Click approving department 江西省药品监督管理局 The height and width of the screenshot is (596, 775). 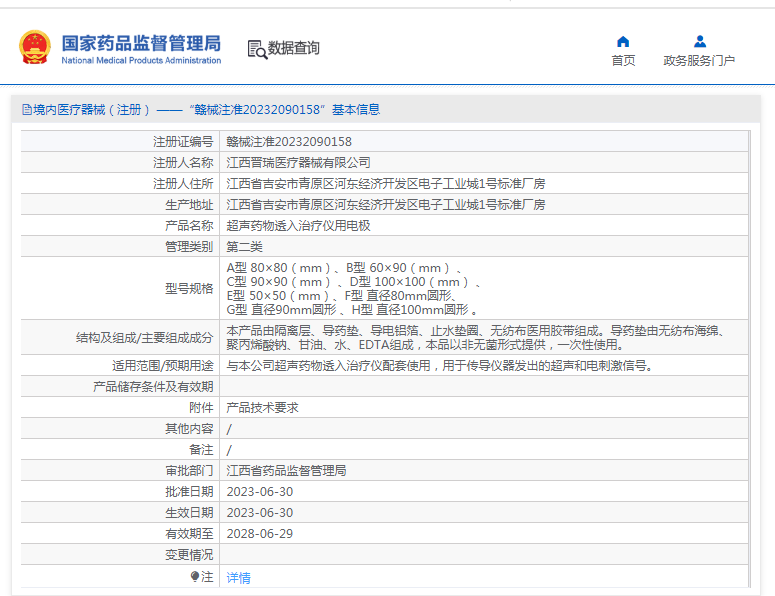click(286, 470)
